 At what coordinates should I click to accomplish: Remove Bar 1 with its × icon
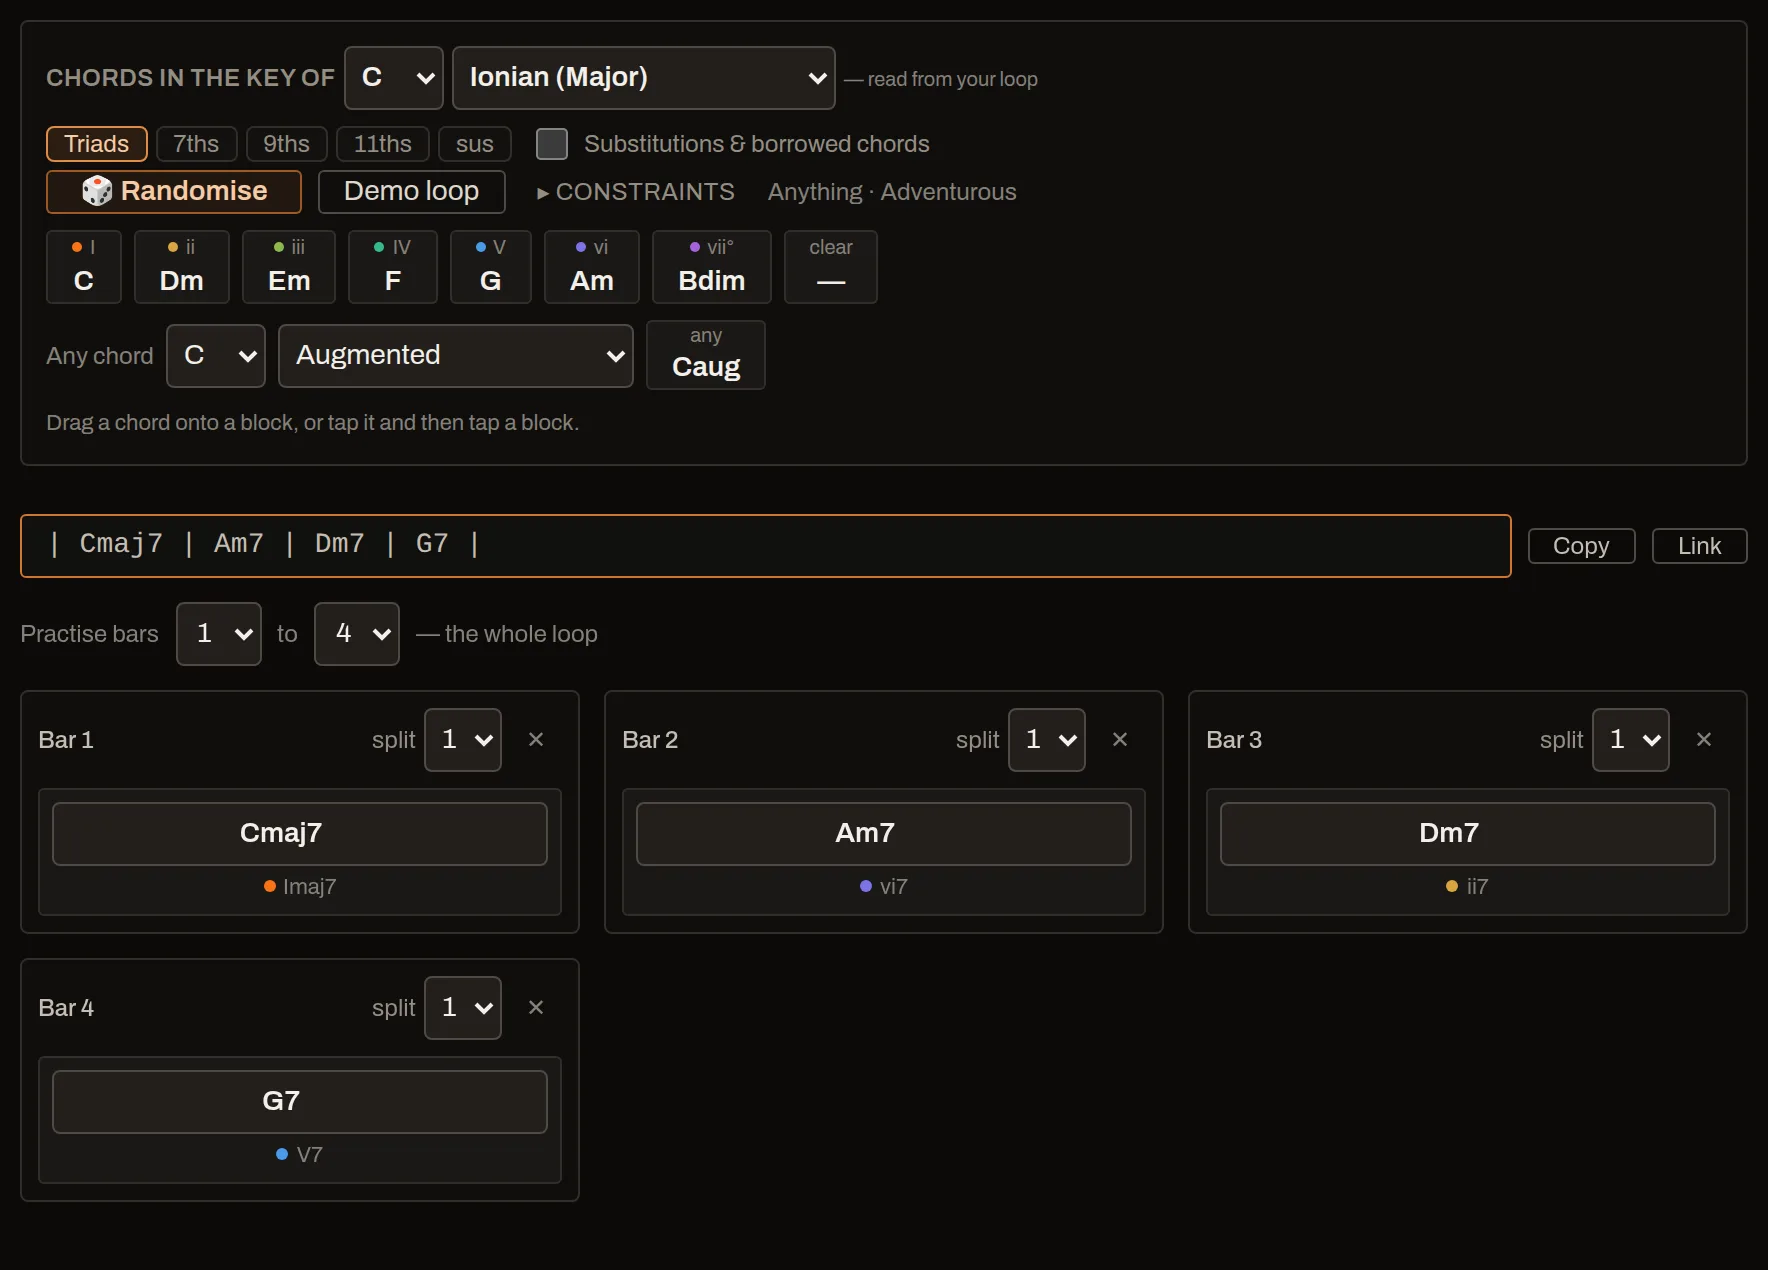tap(536, 740)
